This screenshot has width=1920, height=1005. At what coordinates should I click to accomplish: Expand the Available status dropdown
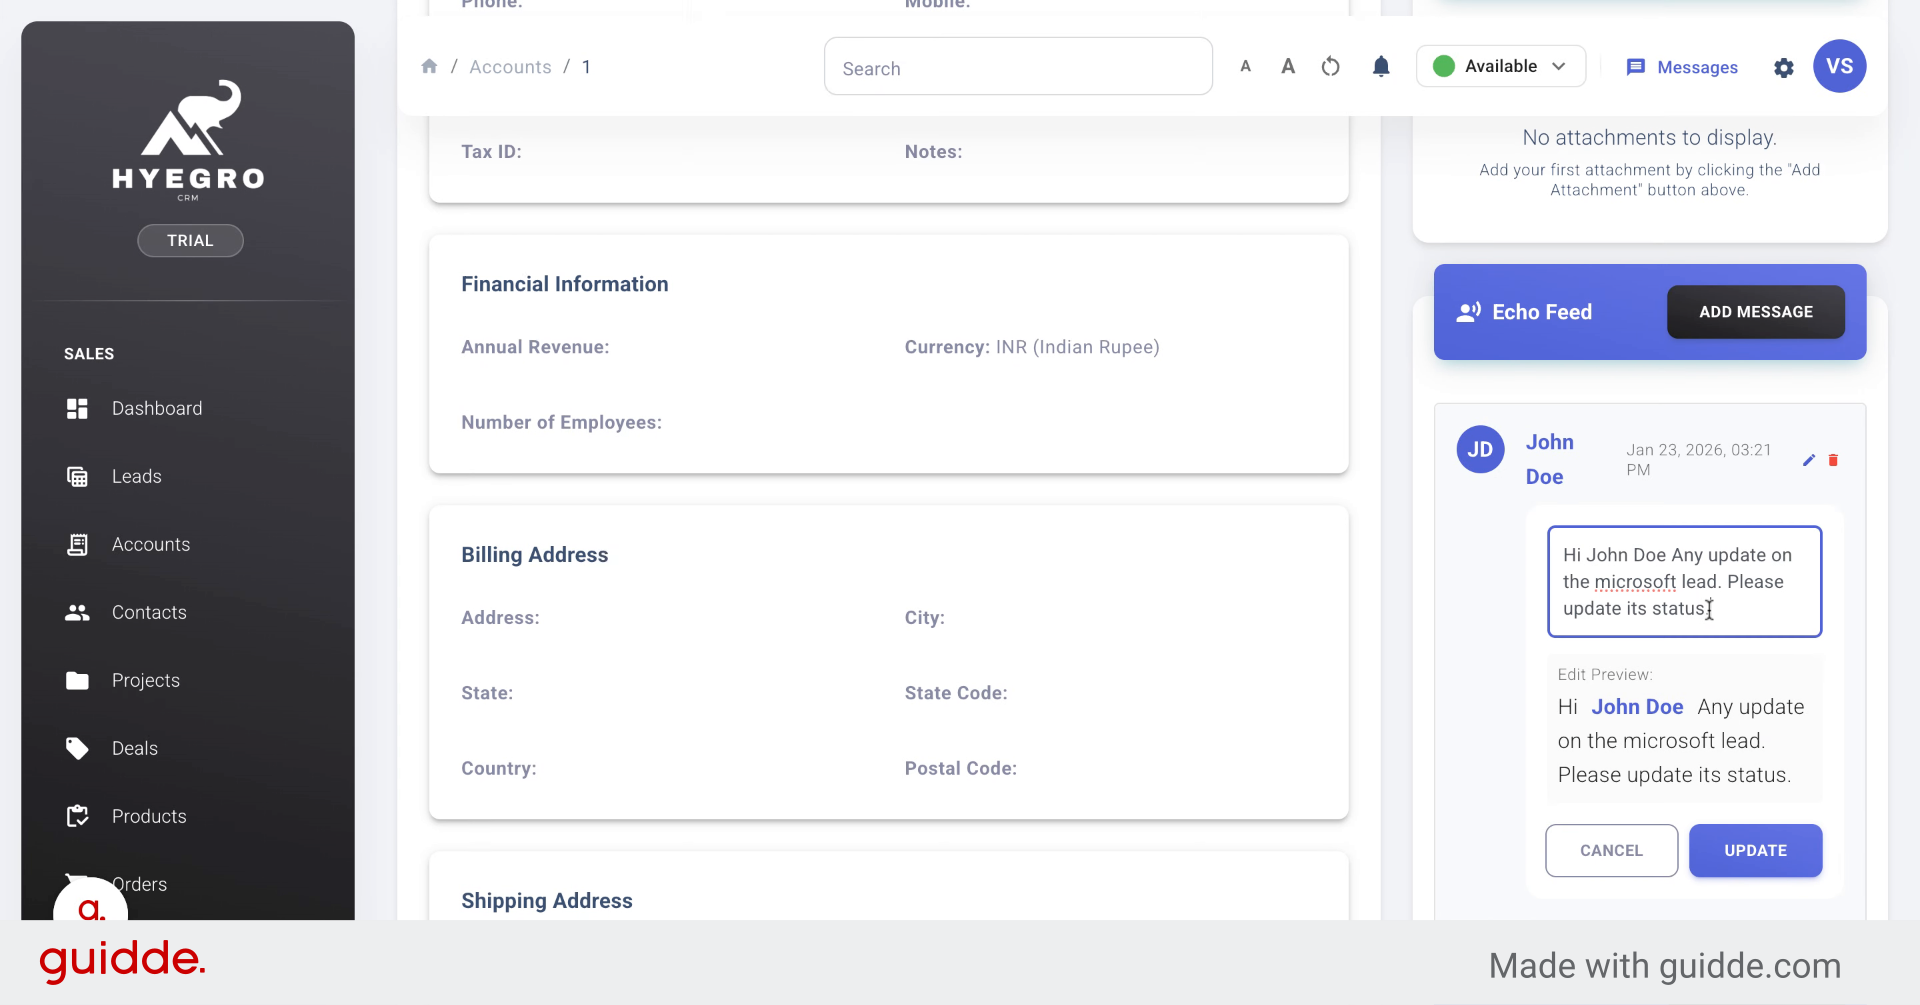pos(1500,67)
